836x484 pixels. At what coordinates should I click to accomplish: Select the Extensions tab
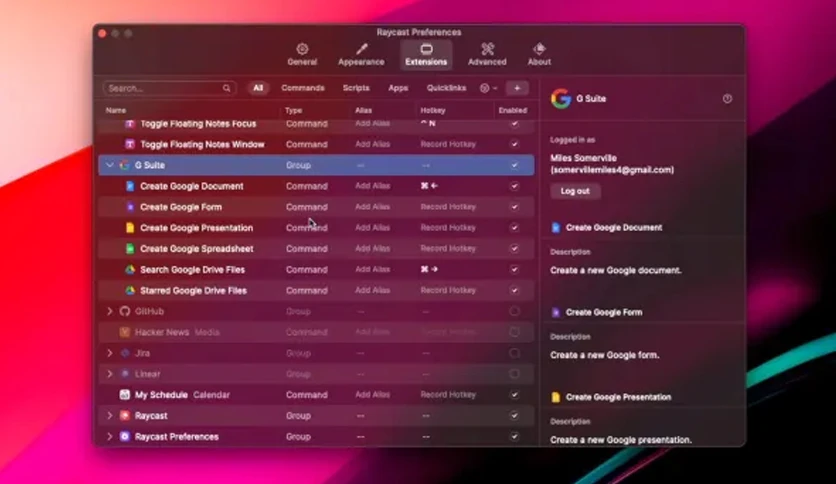pos(426,55)
